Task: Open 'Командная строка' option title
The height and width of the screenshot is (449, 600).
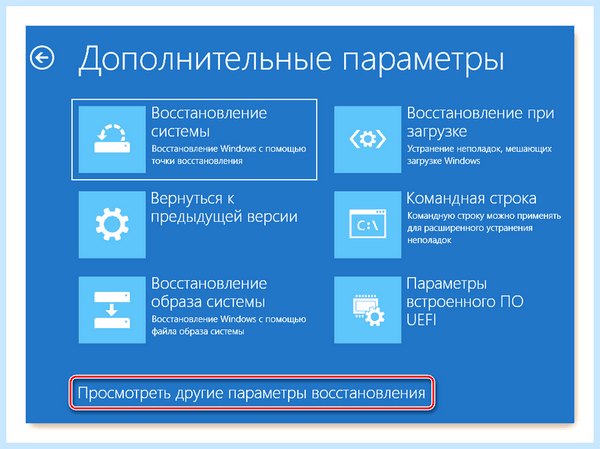Action: 471,198
